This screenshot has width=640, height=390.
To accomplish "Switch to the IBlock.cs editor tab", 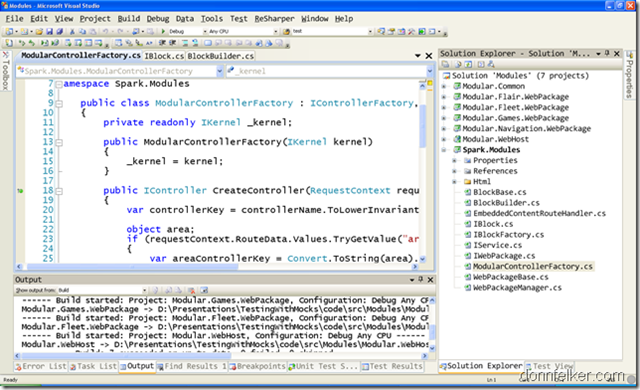I will tap(164, 56).
